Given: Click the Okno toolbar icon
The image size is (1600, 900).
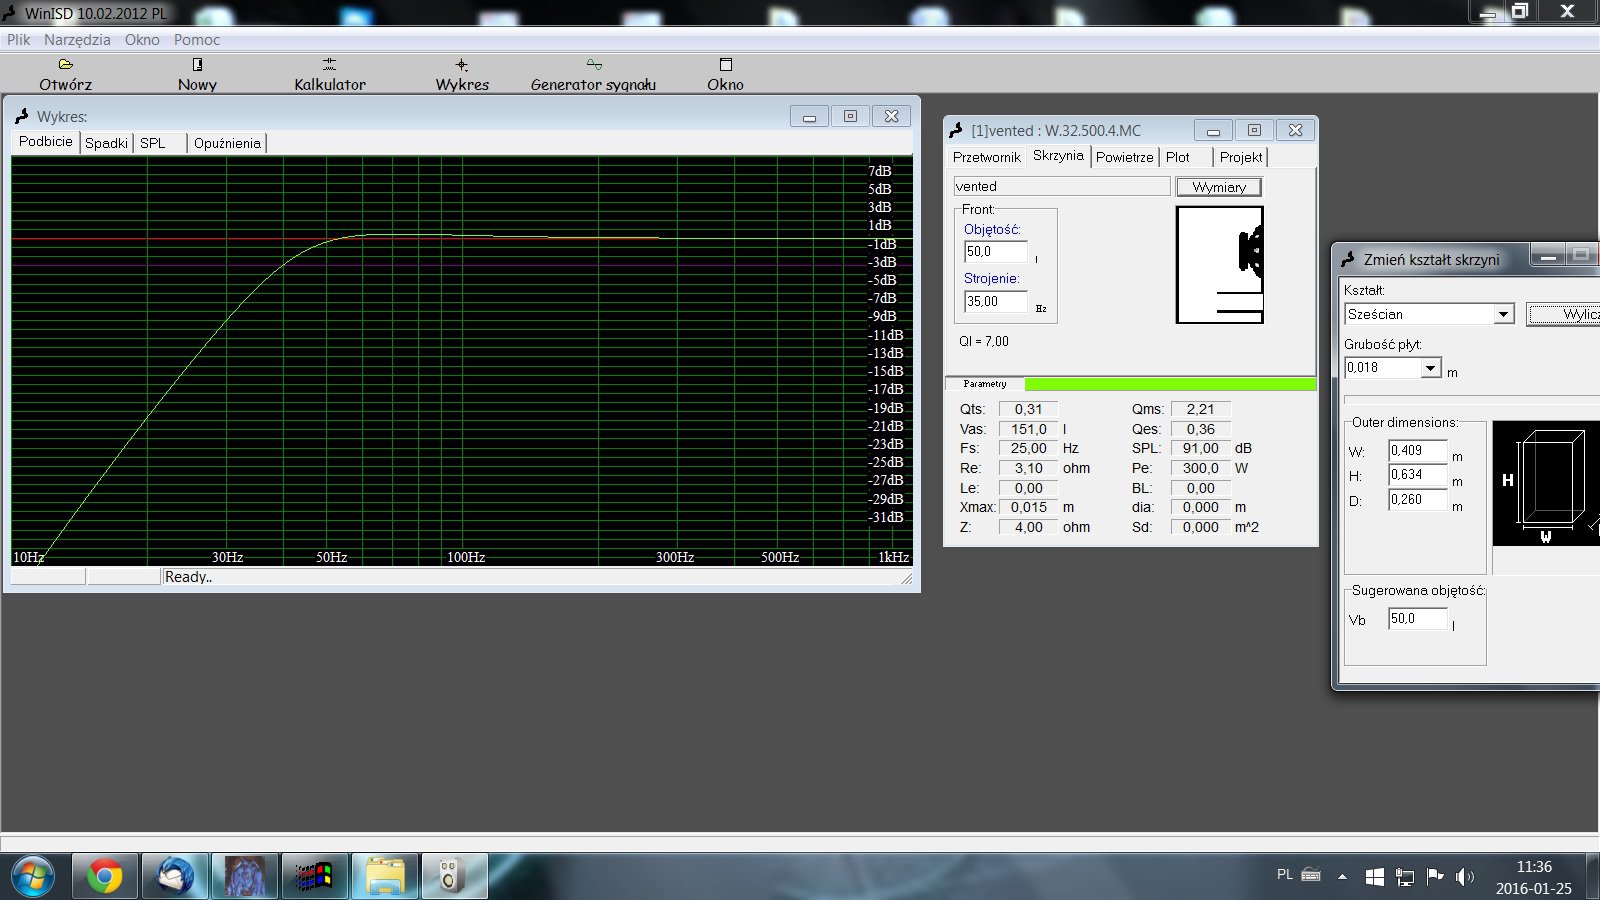Looking at the screenshot, I should tap(725, 65).
